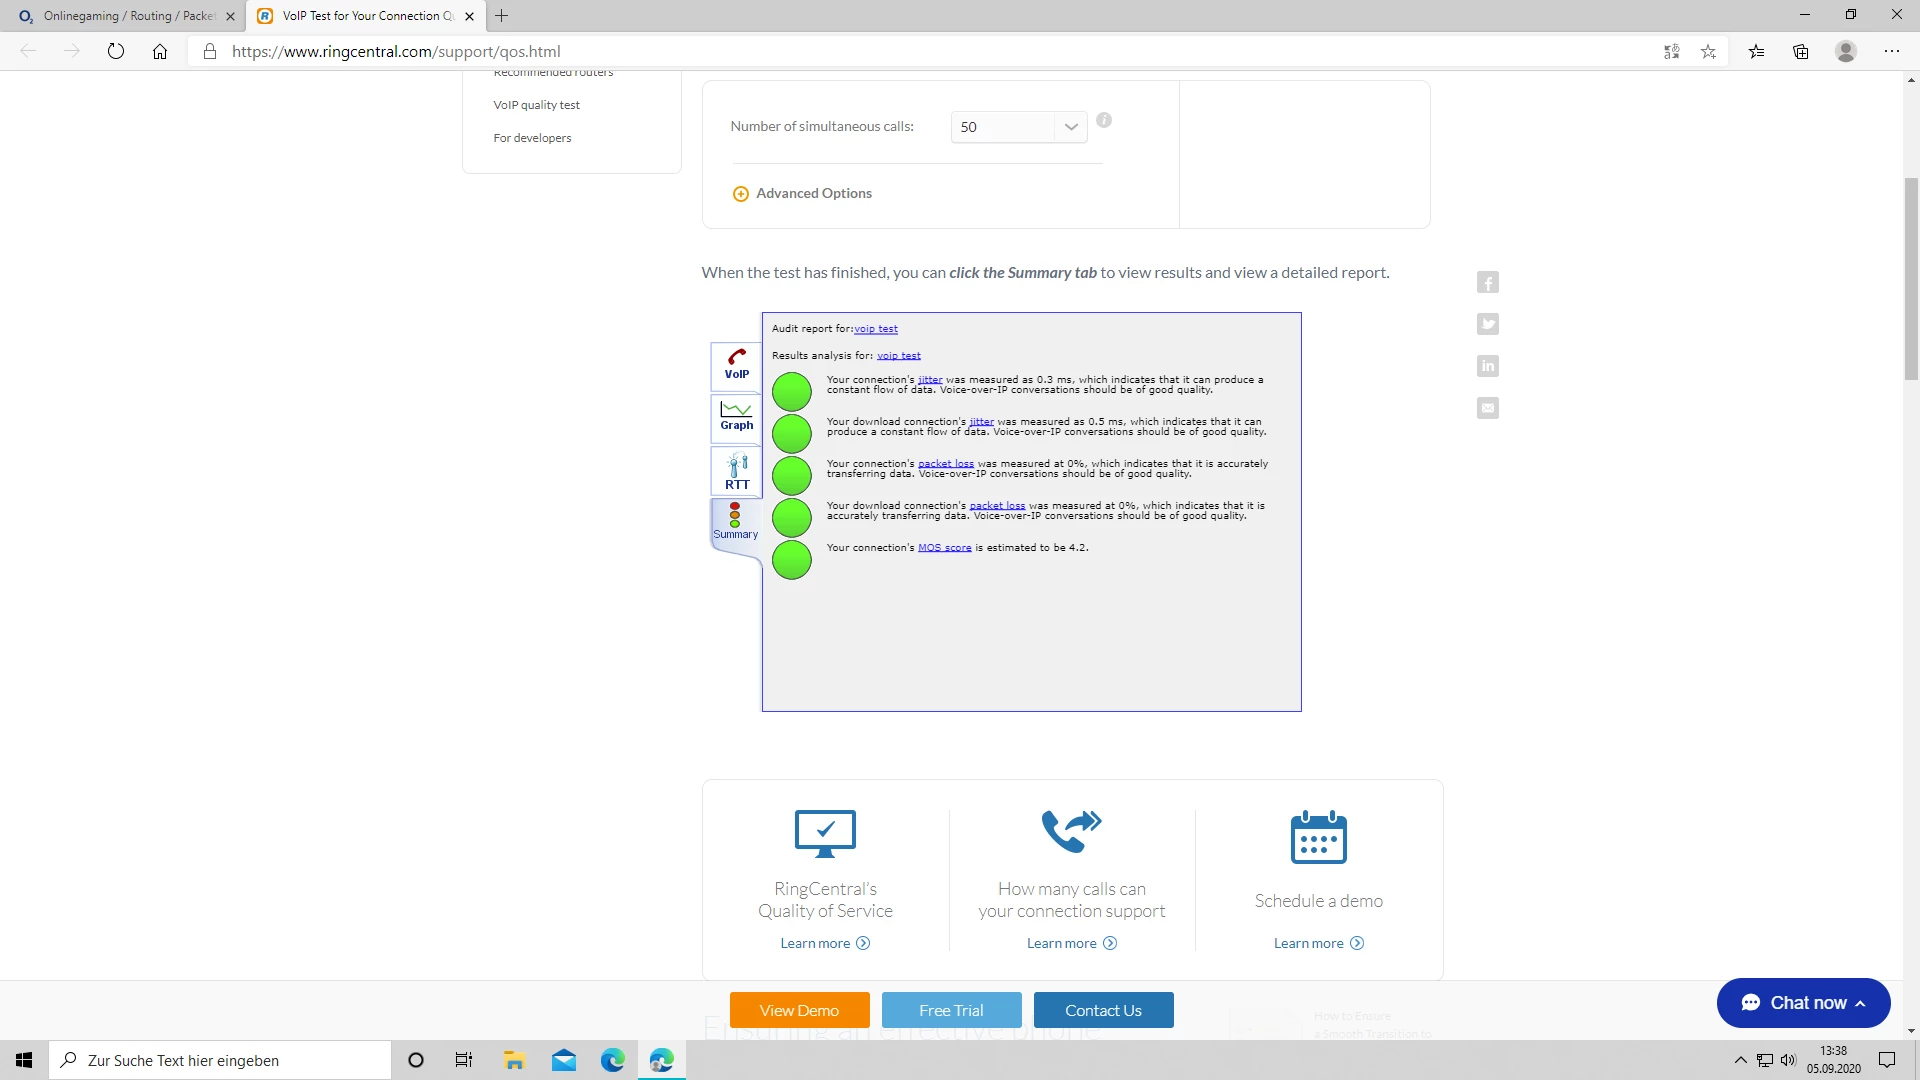Click the Free Trial button
Screen dimensions: 1920x1080
pos(951,1010)
